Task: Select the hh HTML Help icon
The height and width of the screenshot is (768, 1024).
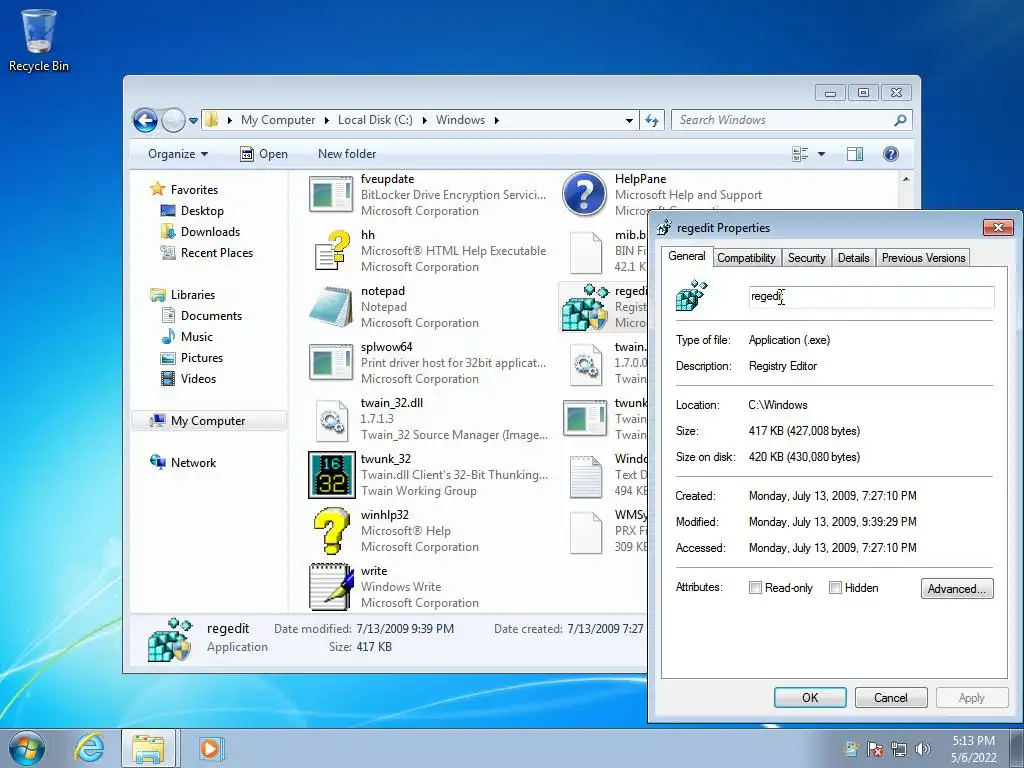Action: [x=331, y=251]
